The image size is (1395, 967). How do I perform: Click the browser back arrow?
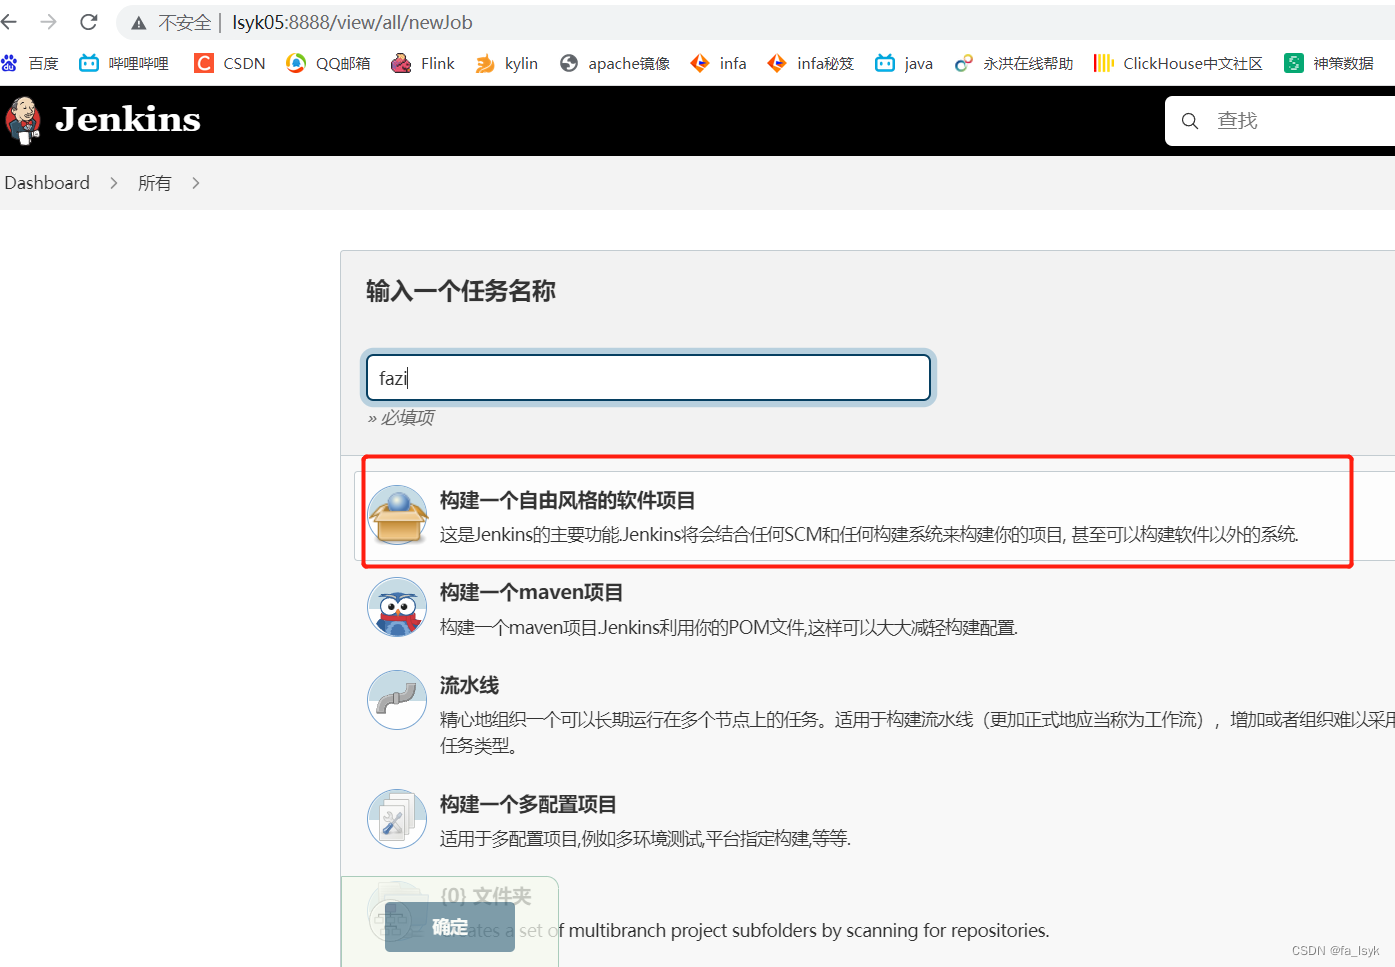pyautogui.click(x=9, y=22)
